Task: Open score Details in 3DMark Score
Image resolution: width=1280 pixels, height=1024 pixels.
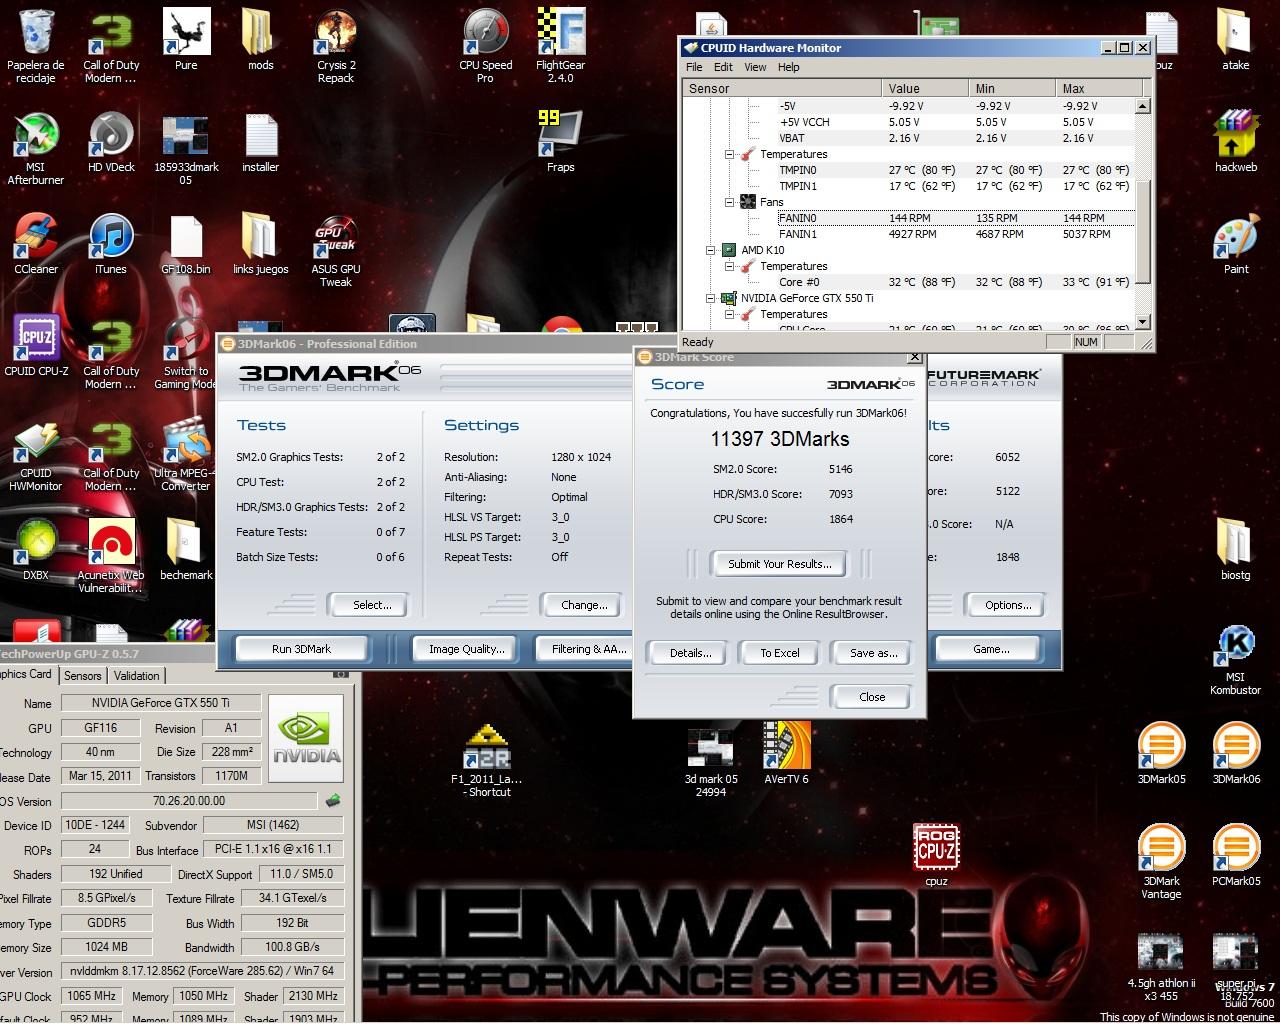Action: tap(690, 653)
